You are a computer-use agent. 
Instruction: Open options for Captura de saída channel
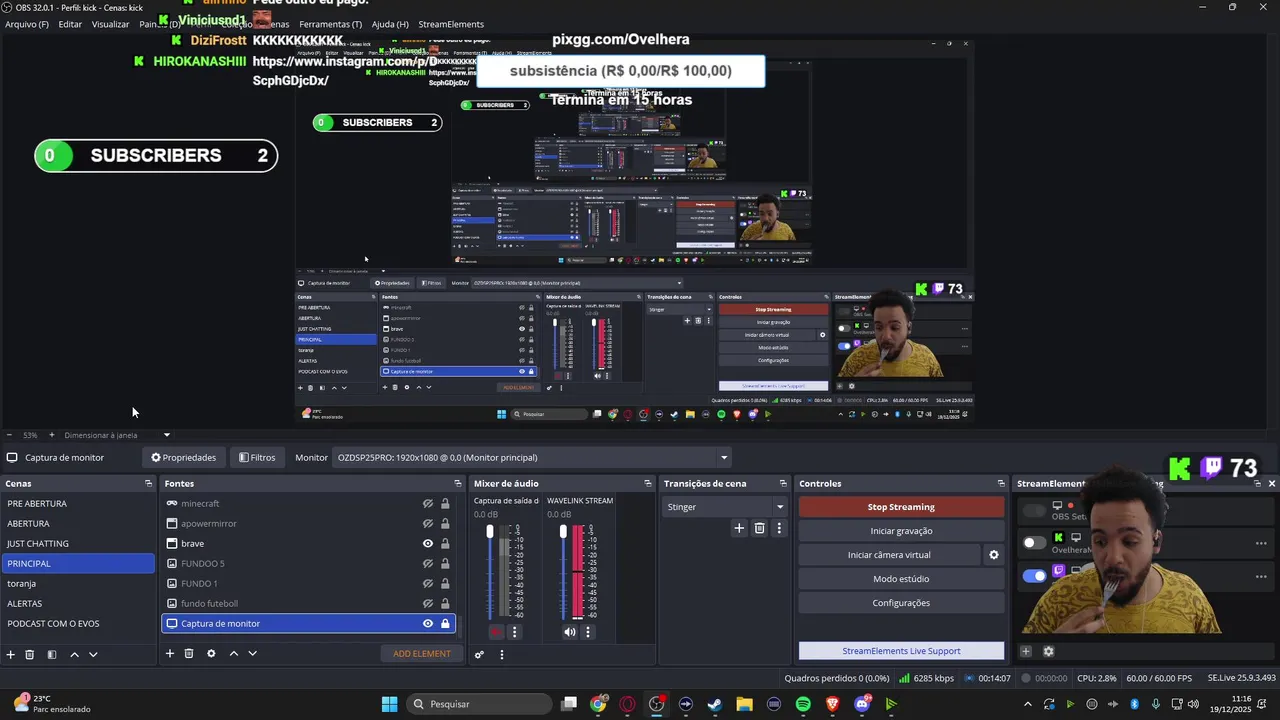515,632
